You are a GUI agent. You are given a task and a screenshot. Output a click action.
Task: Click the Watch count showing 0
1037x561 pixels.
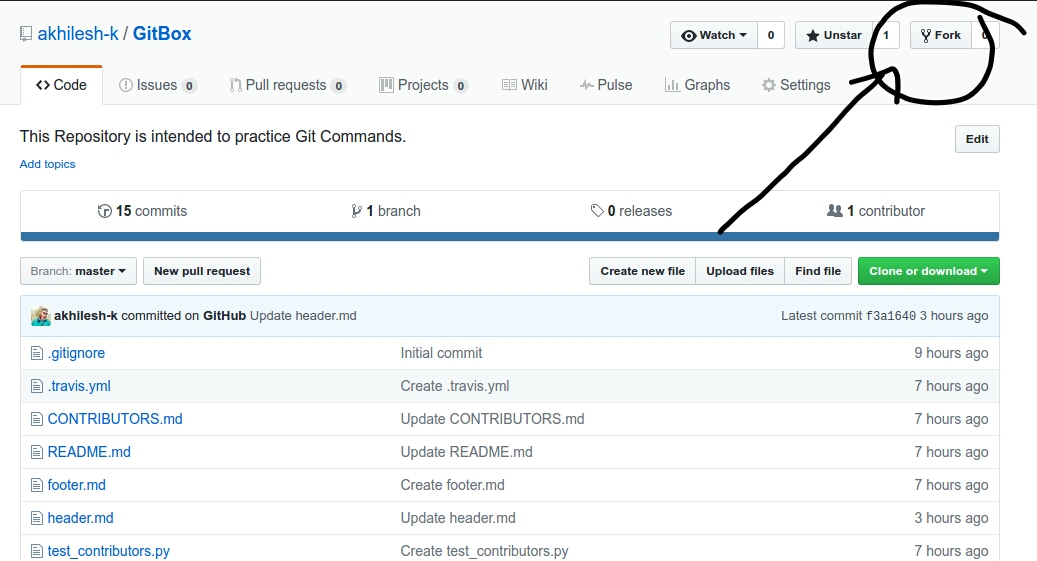770,35
